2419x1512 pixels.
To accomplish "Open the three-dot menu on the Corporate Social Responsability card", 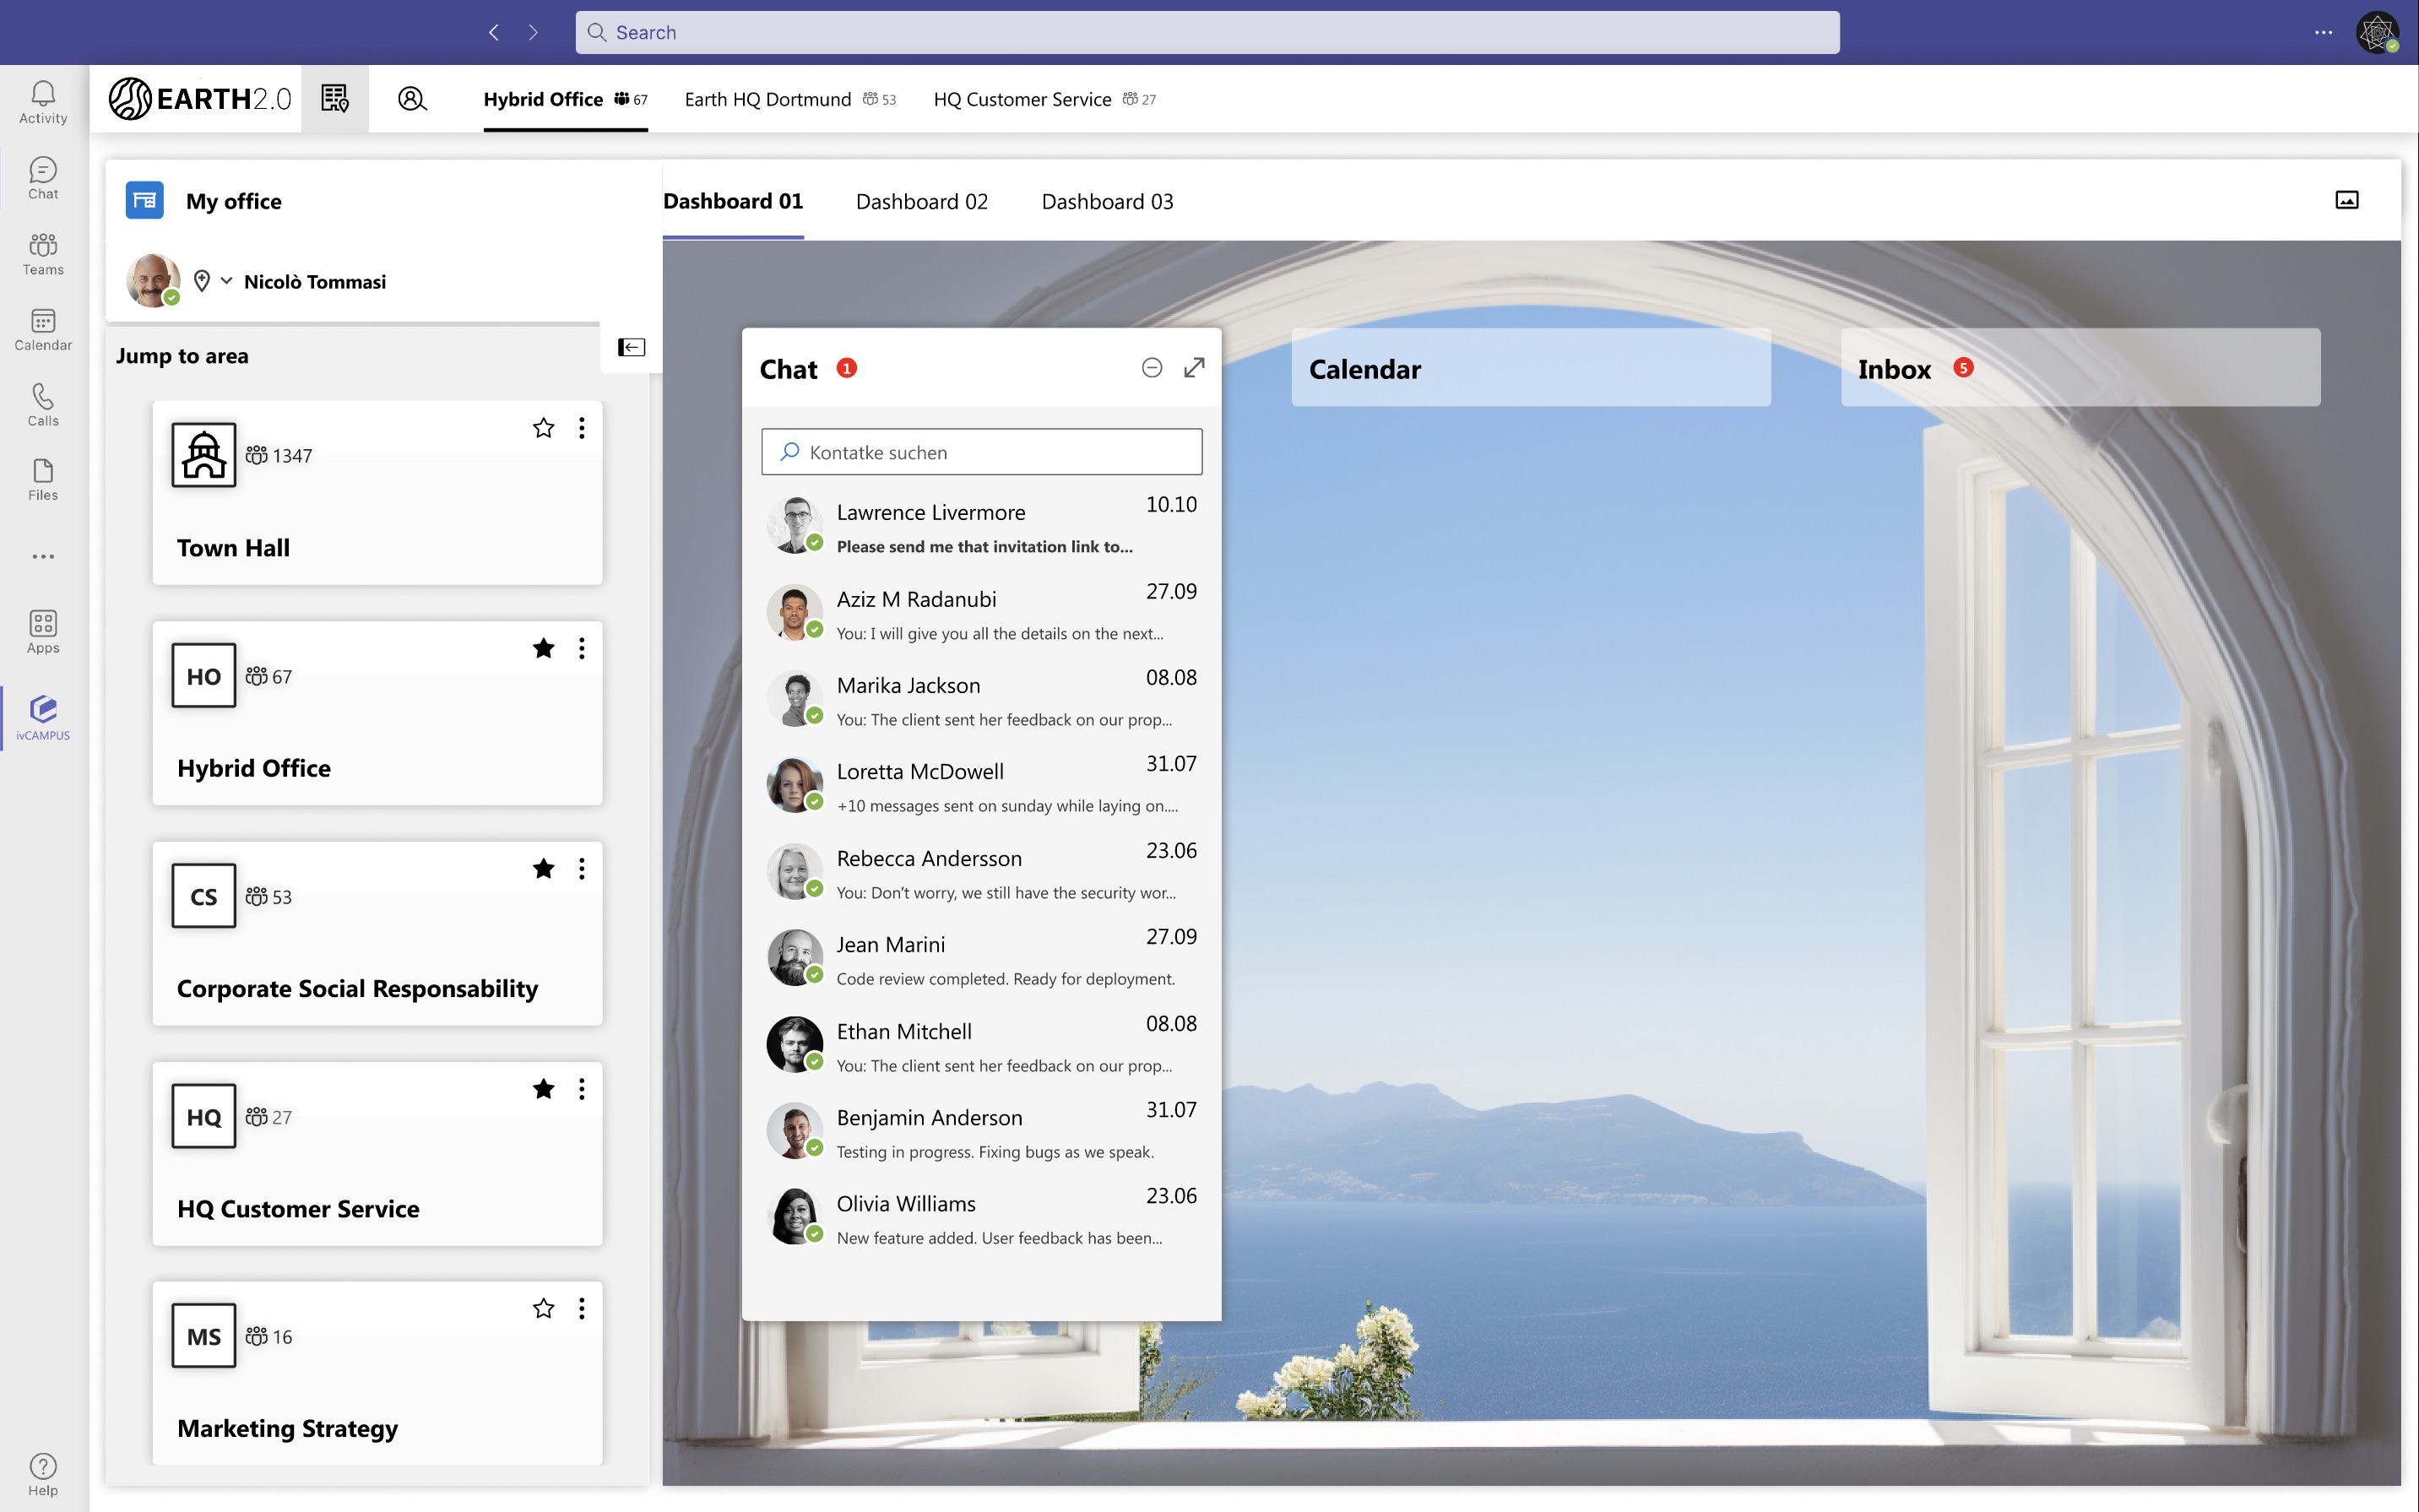I will 581,869.
